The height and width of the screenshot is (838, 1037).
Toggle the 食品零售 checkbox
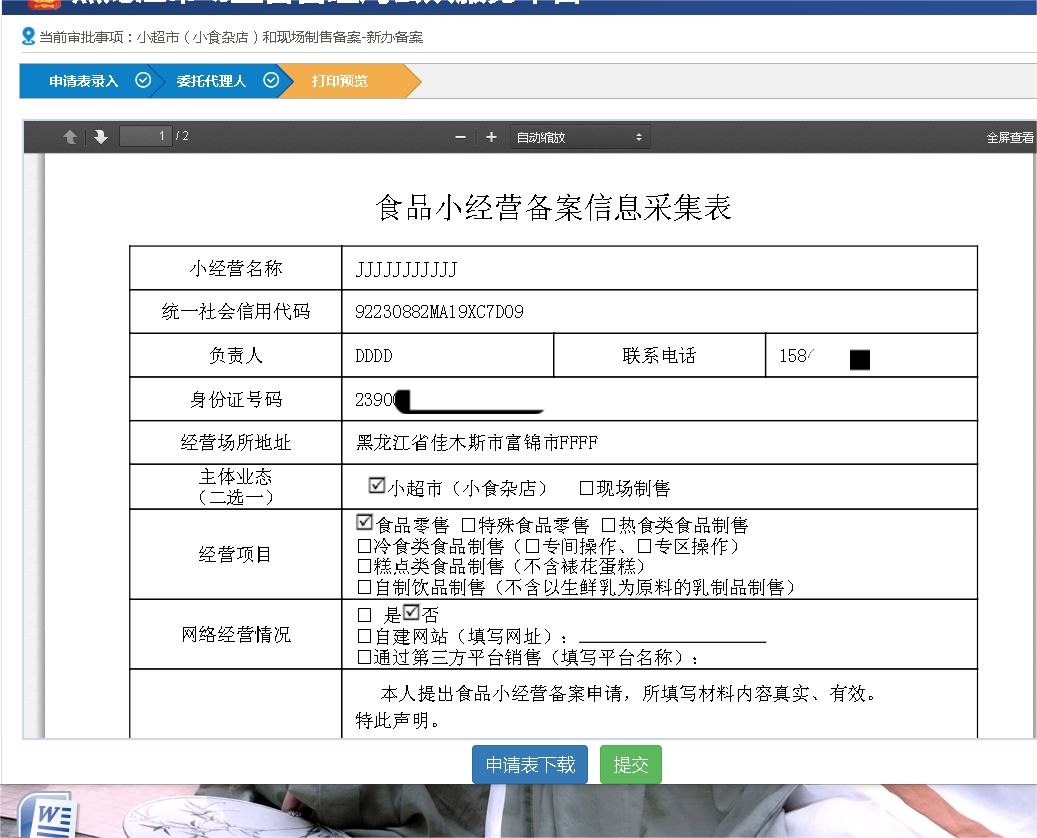coord(364,523)
